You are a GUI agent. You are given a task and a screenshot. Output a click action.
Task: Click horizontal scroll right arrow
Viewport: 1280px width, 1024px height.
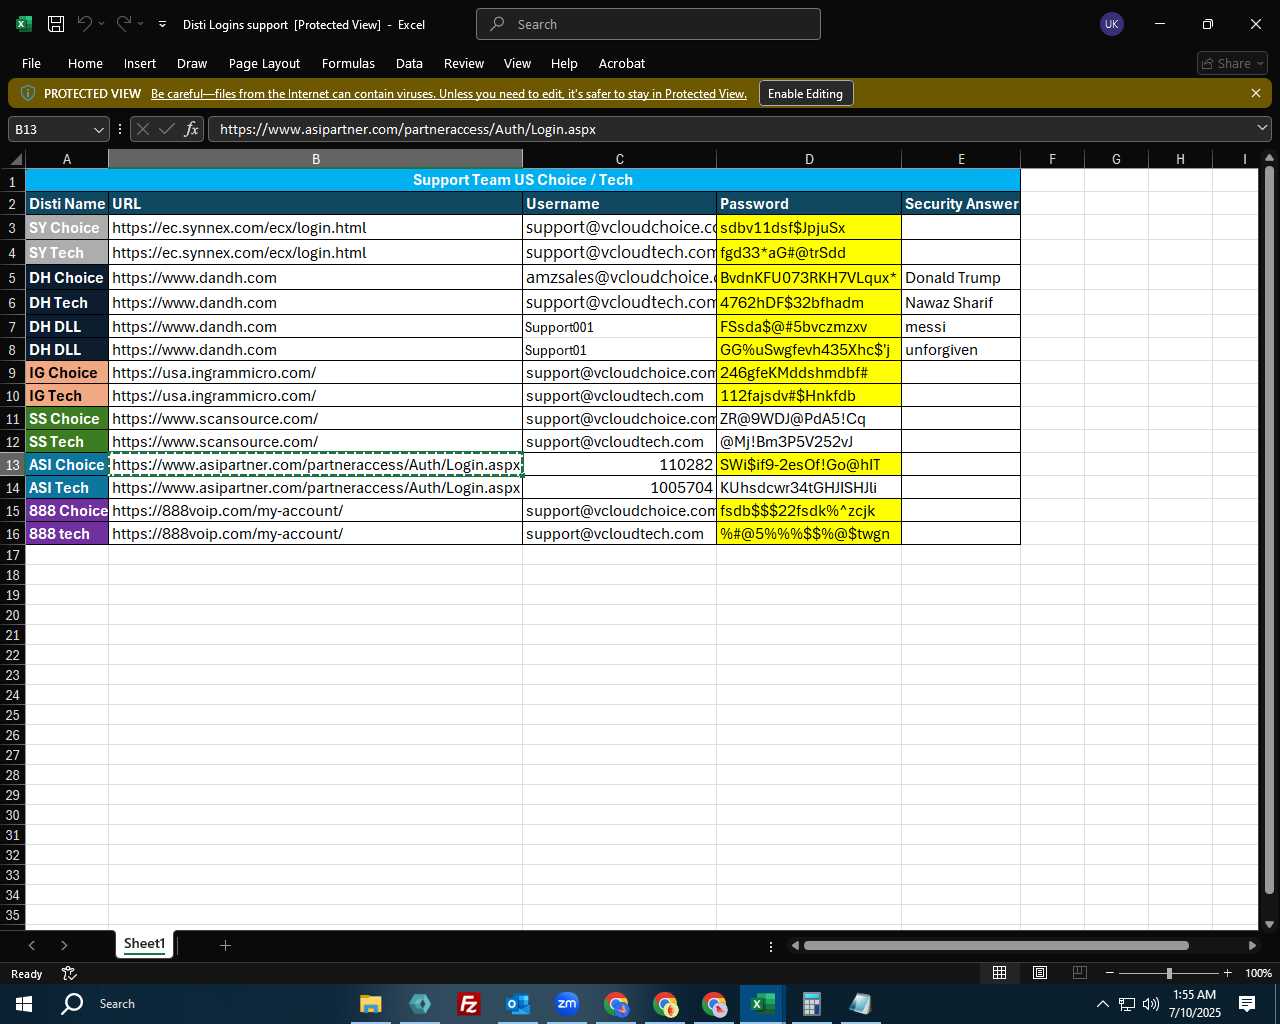1252,945
